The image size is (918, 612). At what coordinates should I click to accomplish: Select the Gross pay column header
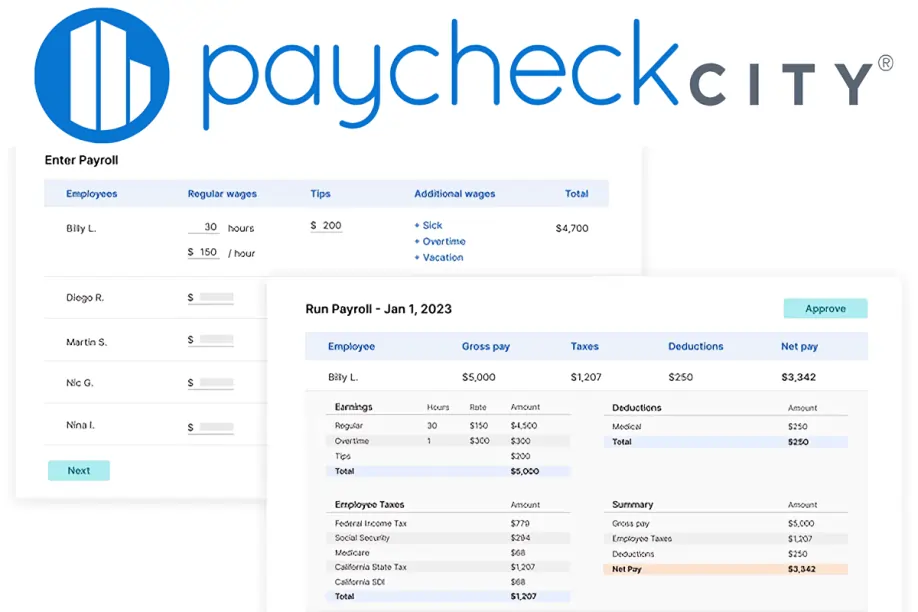tap(486, 346)
